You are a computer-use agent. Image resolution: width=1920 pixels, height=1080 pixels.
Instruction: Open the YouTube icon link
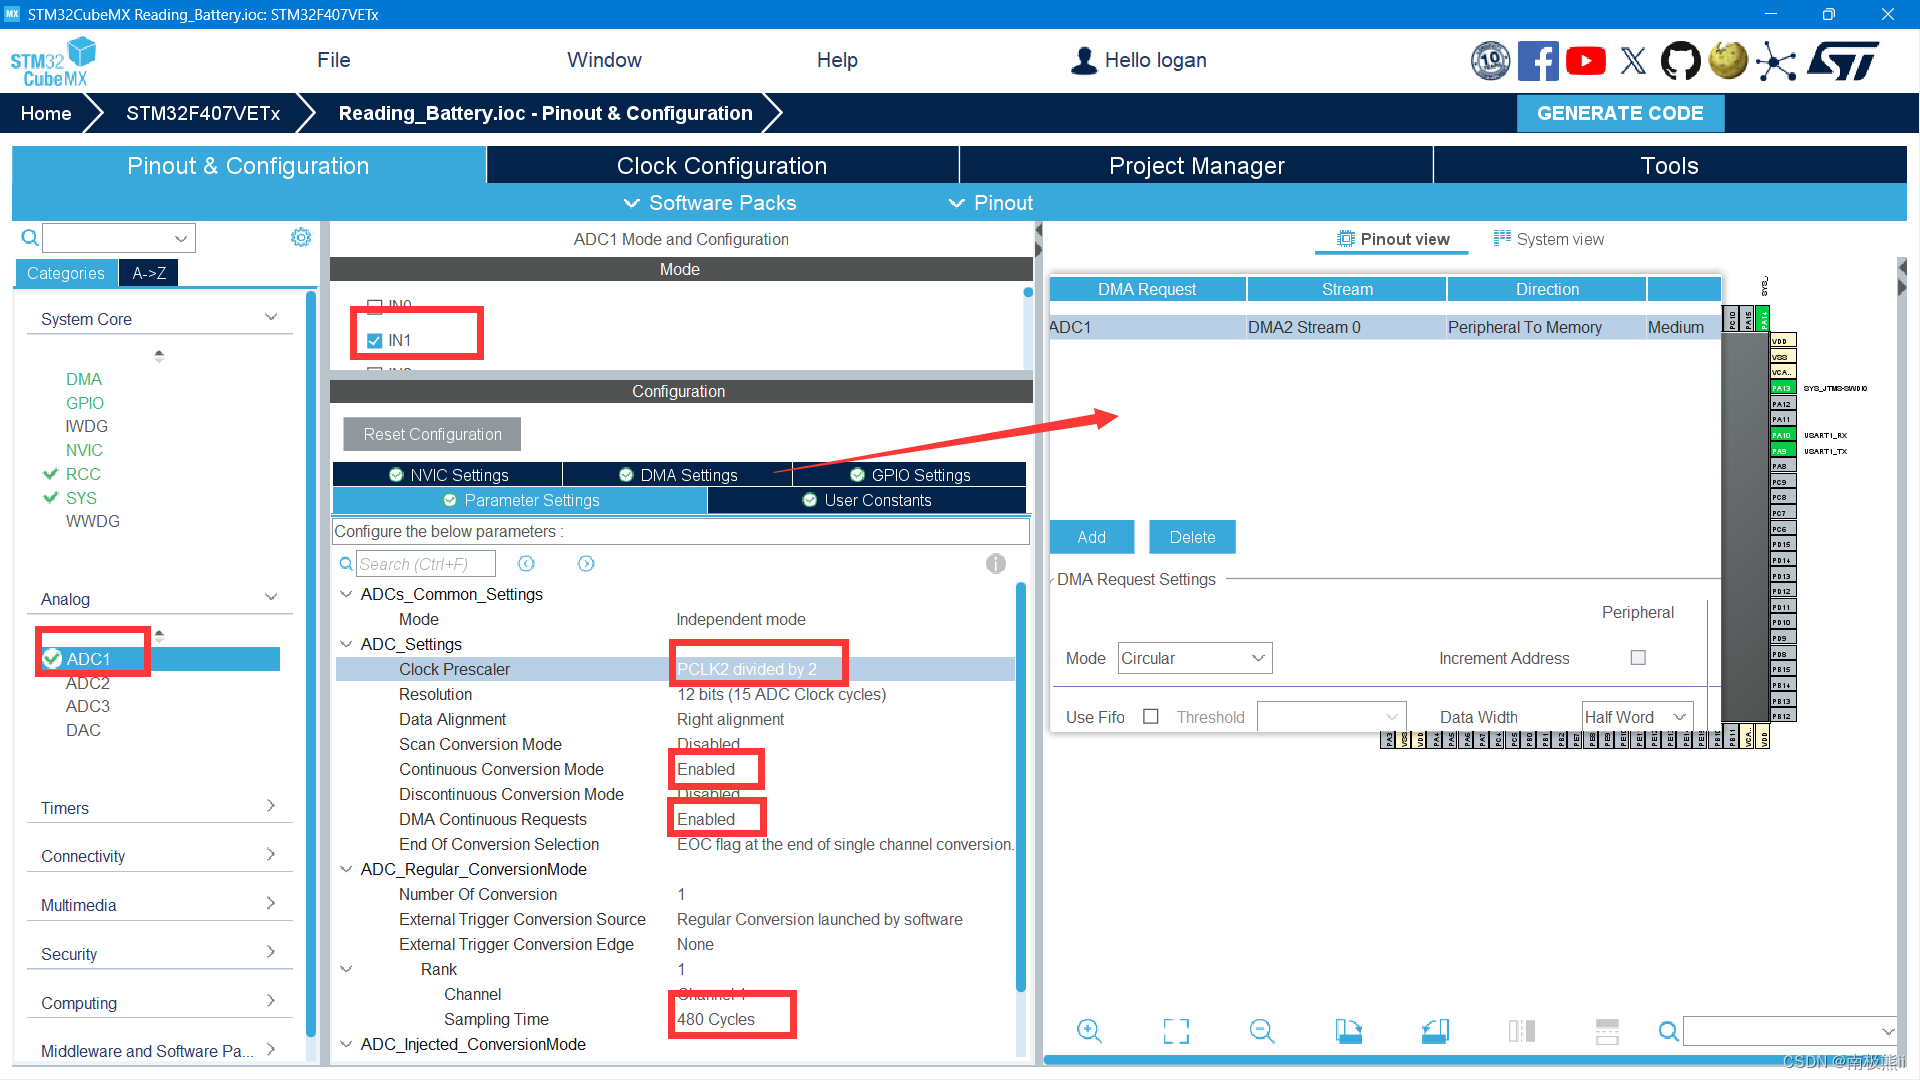pyautogui.click(x=1586, y=61)
